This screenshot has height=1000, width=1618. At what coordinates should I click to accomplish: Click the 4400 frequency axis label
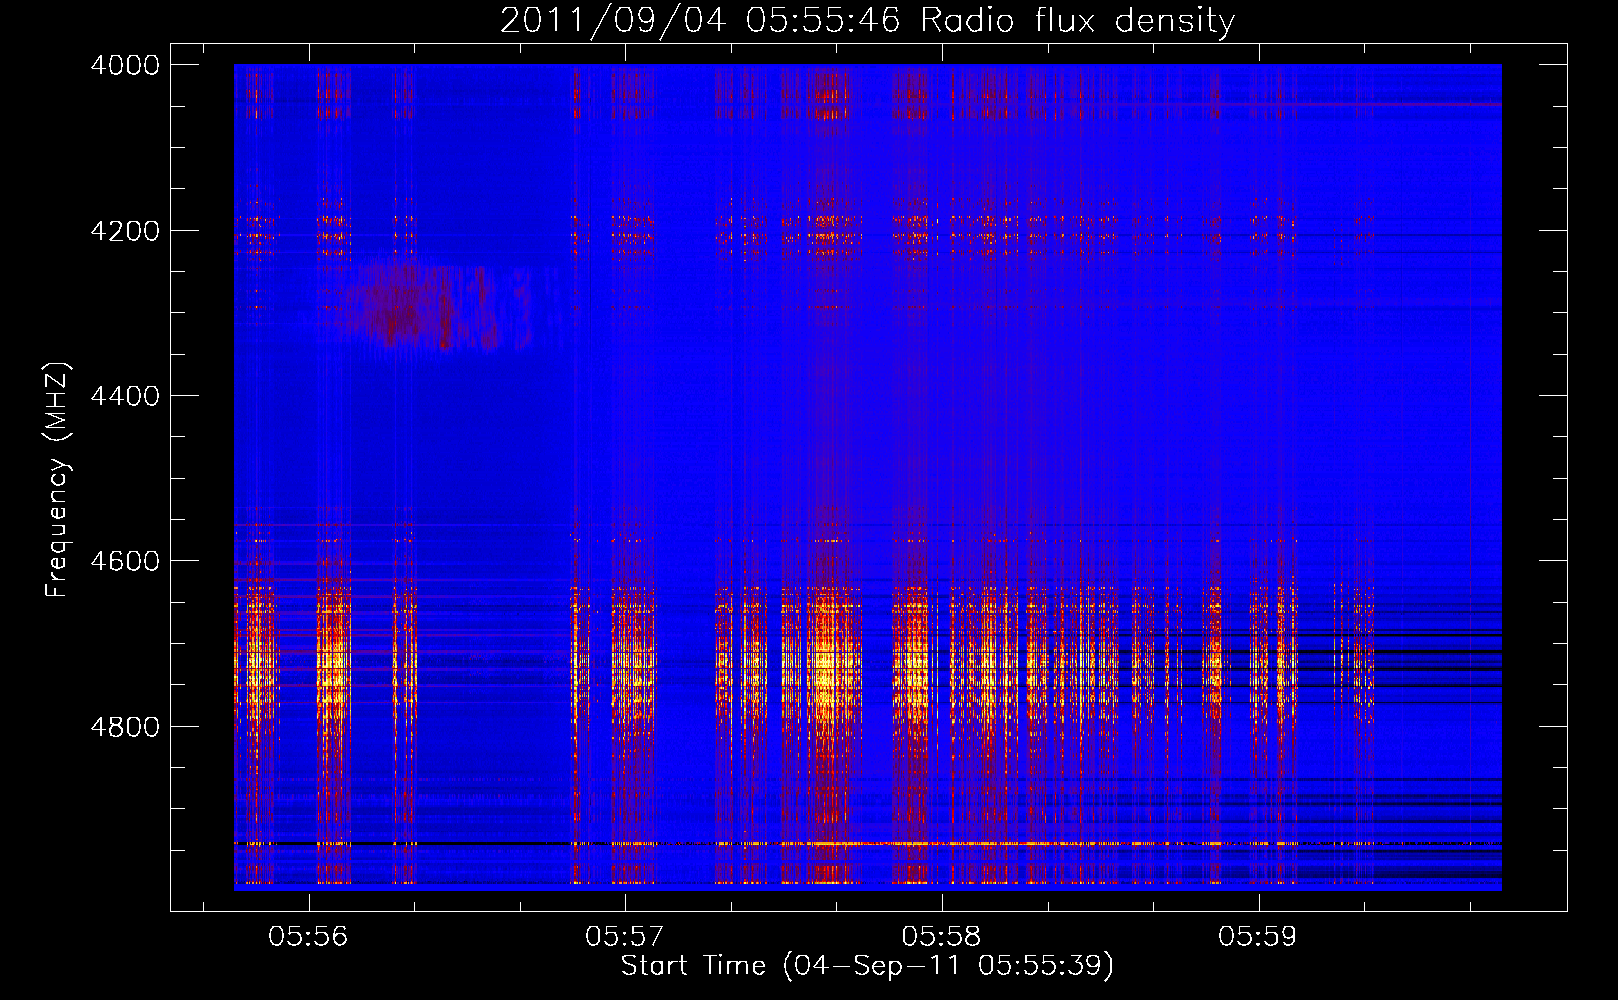tap(125, 396)
